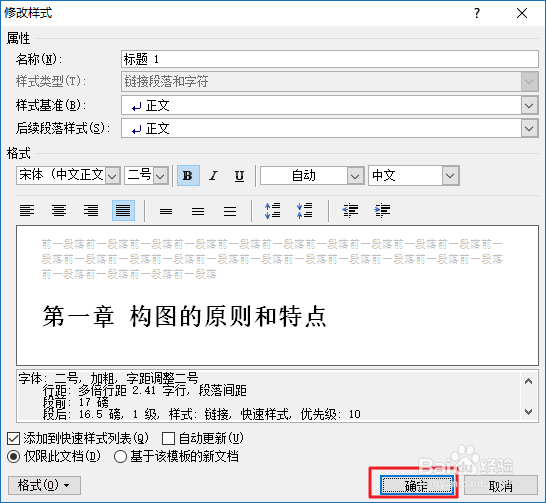Decrease paragraph indent

point(350,211)
